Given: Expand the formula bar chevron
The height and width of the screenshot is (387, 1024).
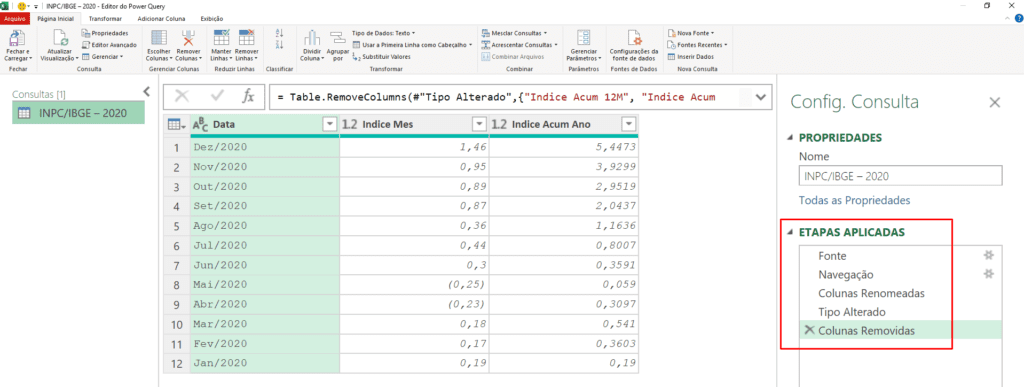Looking at the screenshot, I should pos(761,97).
